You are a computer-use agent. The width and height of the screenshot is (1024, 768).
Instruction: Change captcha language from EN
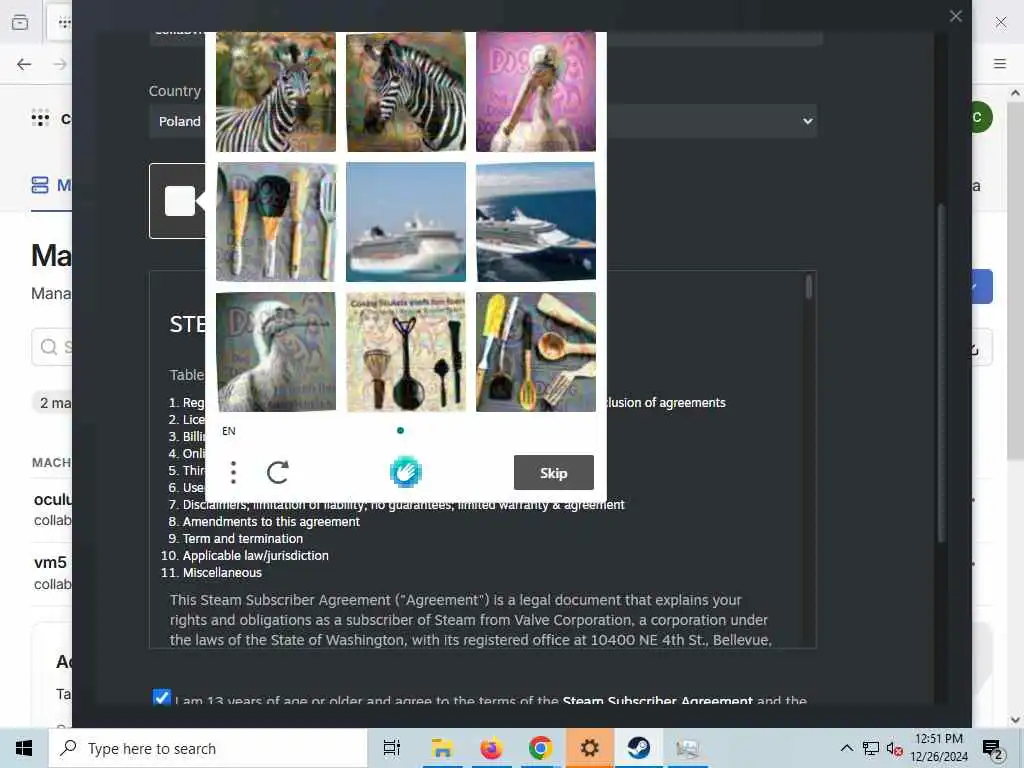click(229, 431)
